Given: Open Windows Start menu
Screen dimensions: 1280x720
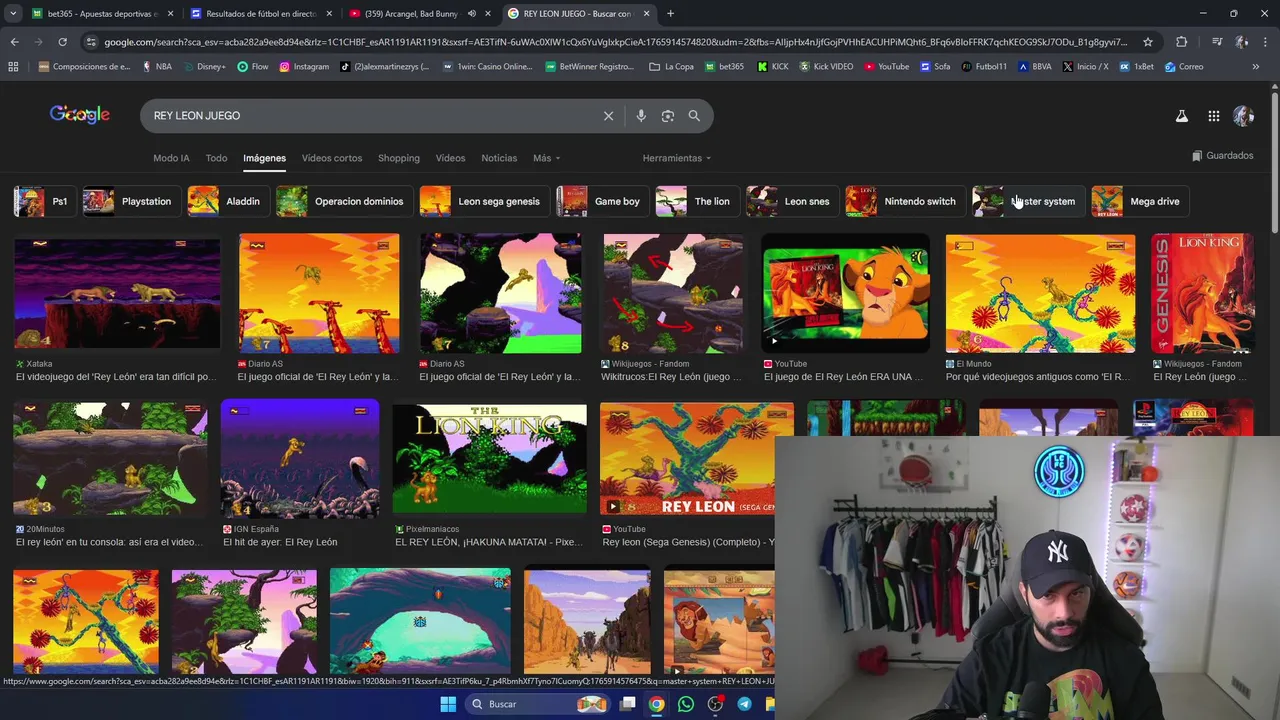Looking at the screenshot, I should [x=448, y=704].
